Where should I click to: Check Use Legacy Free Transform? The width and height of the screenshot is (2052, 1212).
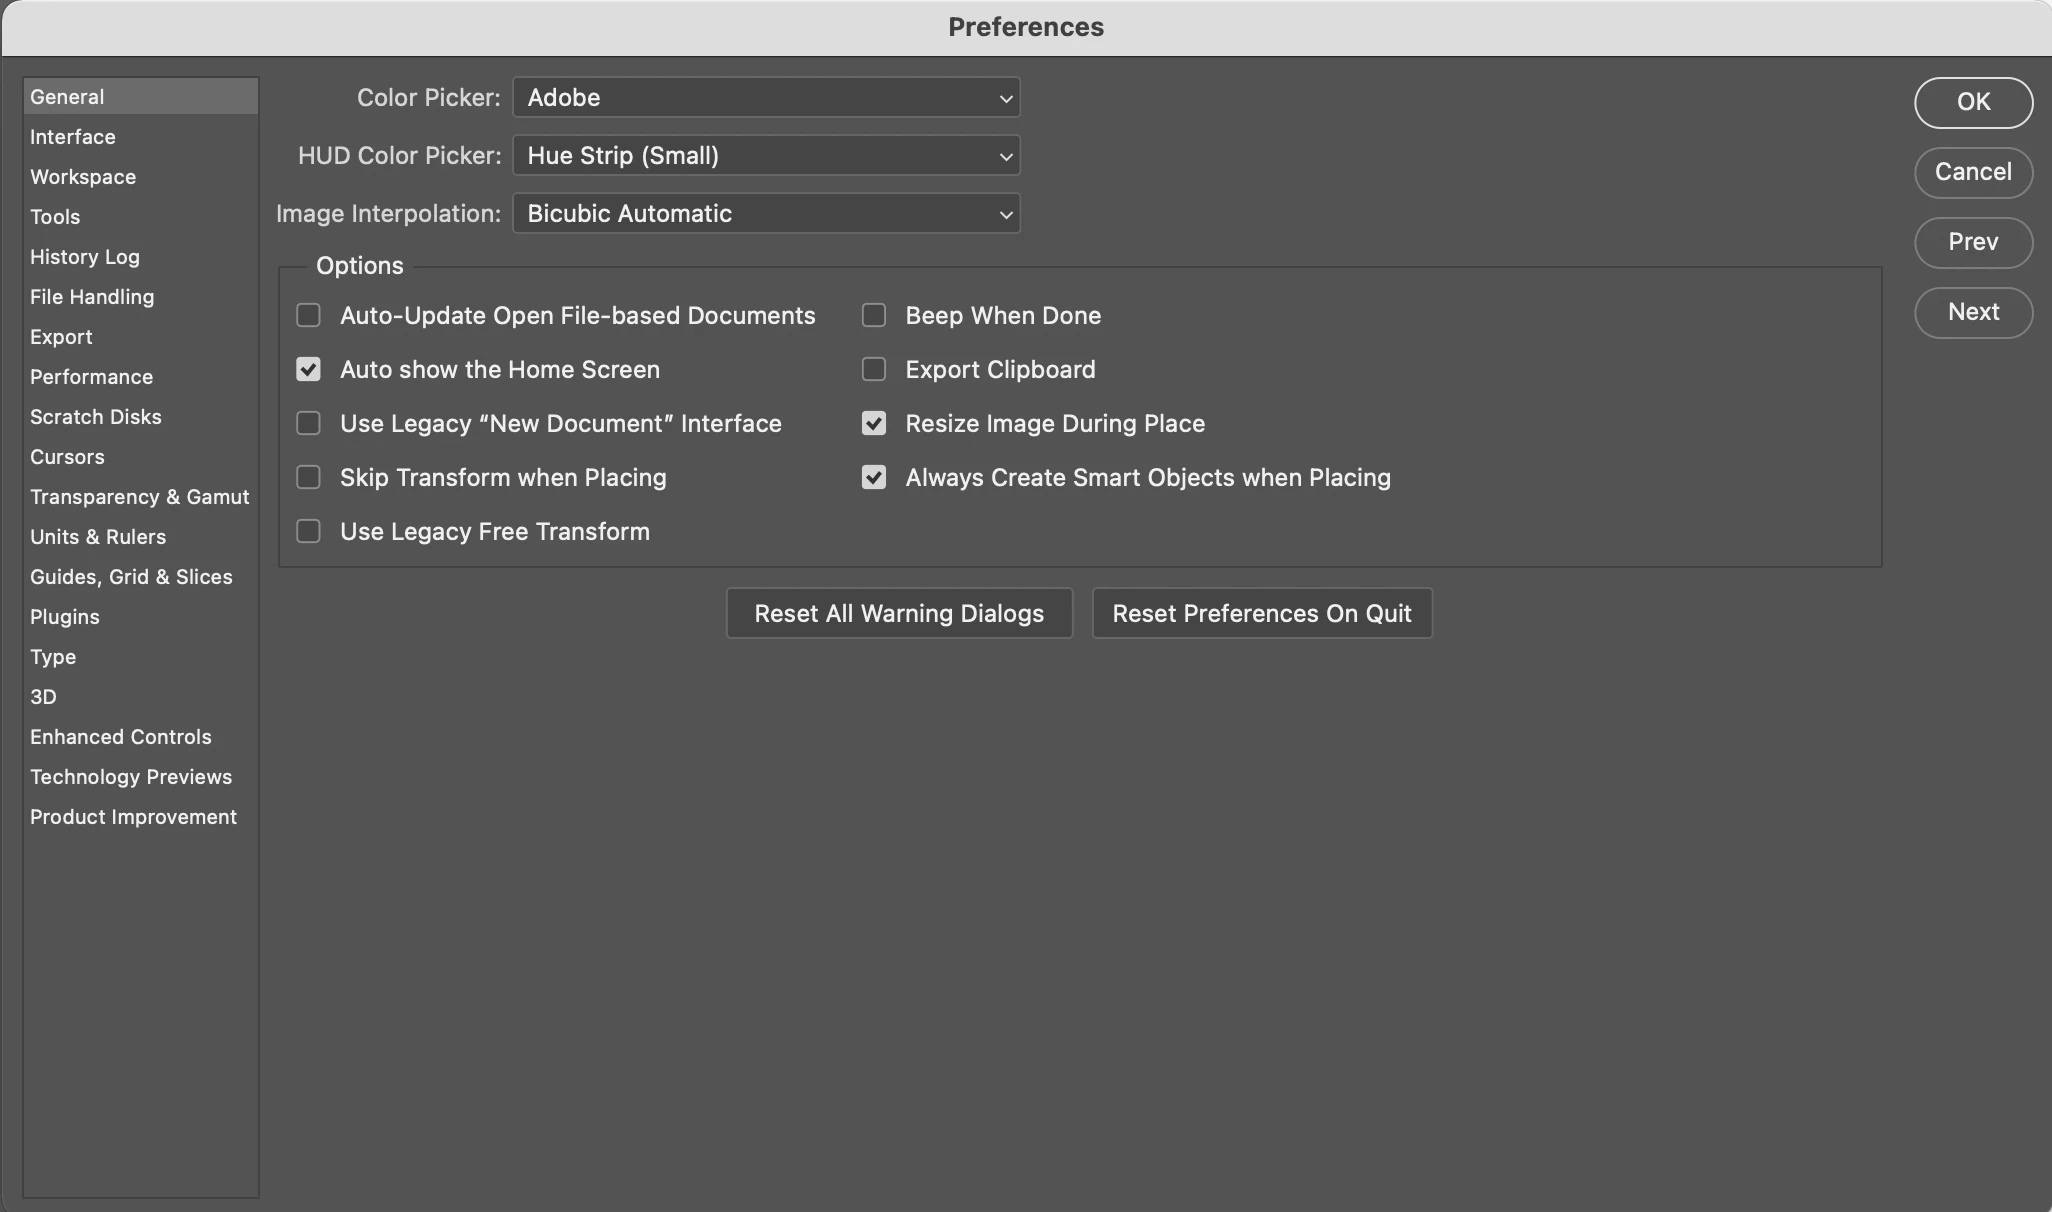point(308,532)
